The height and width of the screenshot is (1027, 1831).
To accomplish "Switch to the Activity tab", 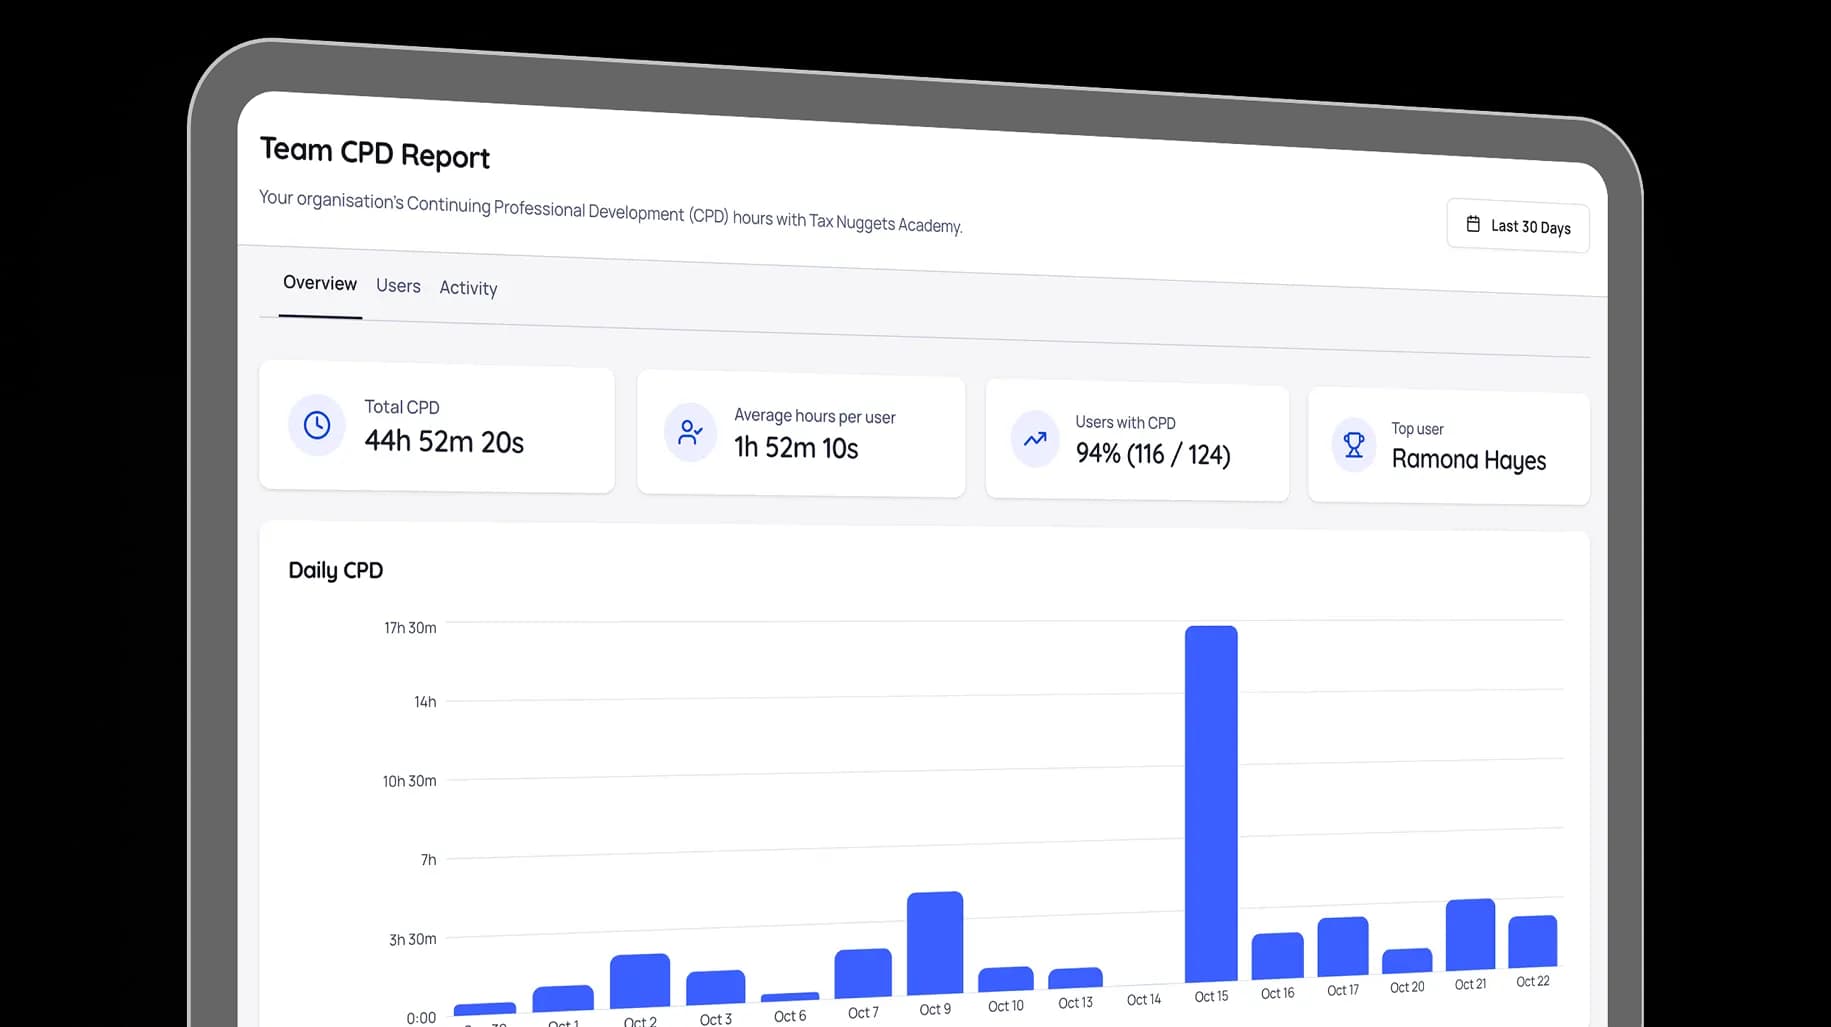I will tap(468, 288).
